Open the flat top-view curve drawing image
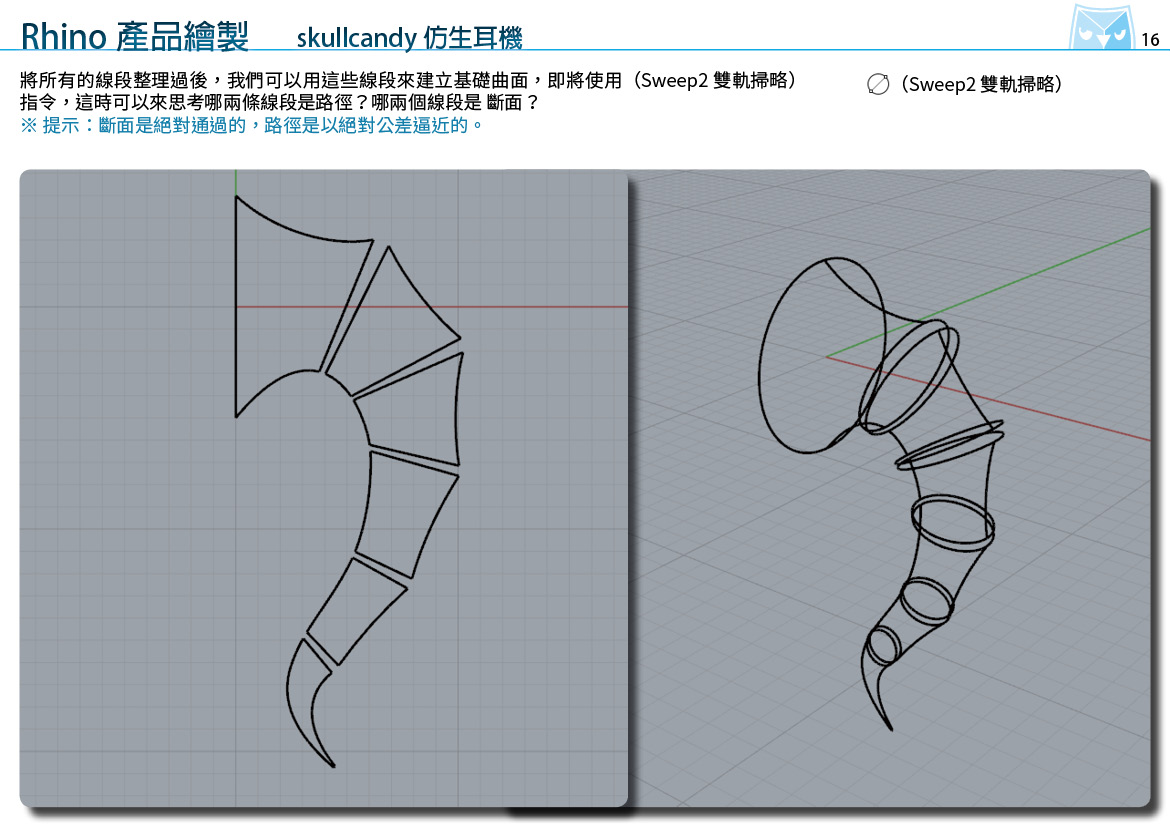 tap(324, 488)
